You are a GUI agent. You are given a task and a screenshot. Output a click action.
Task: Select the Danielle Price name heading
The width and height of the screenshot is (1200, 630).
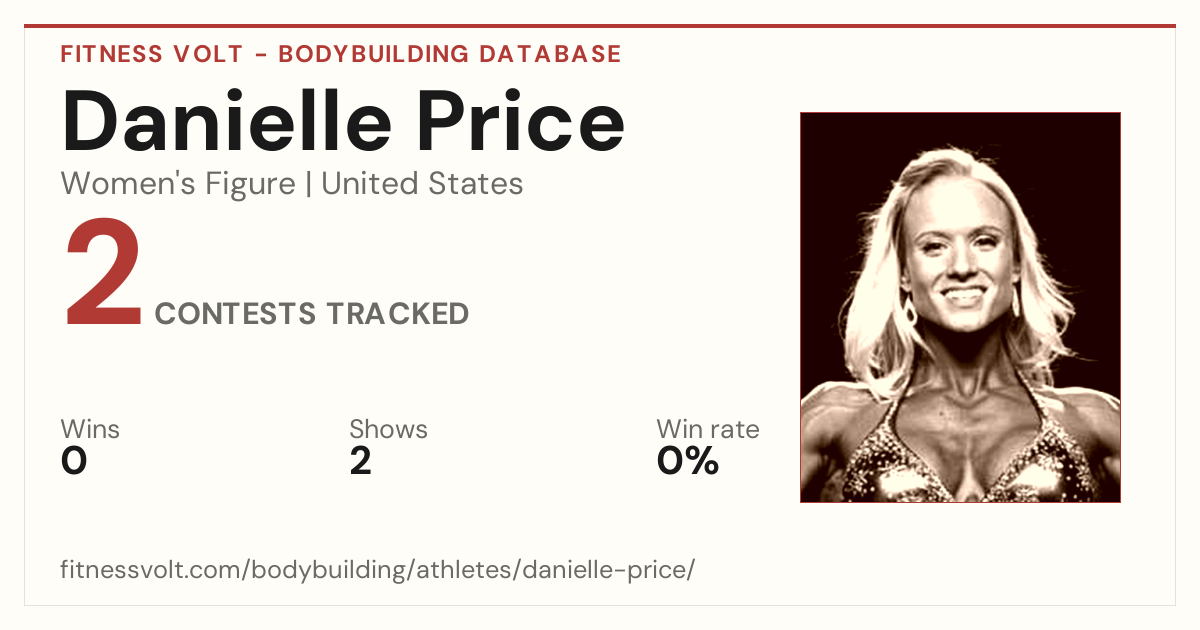point(343,123)
